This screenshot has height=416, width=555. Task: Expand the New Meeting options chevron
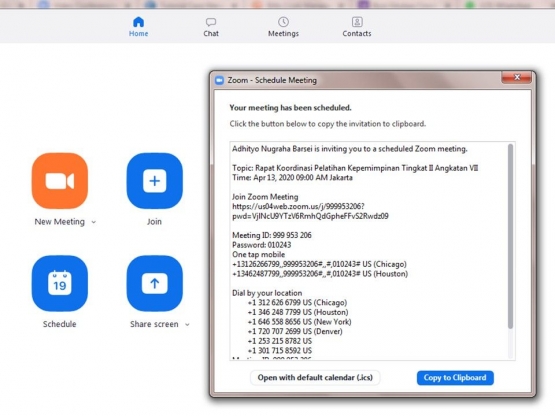click(94, 222)
